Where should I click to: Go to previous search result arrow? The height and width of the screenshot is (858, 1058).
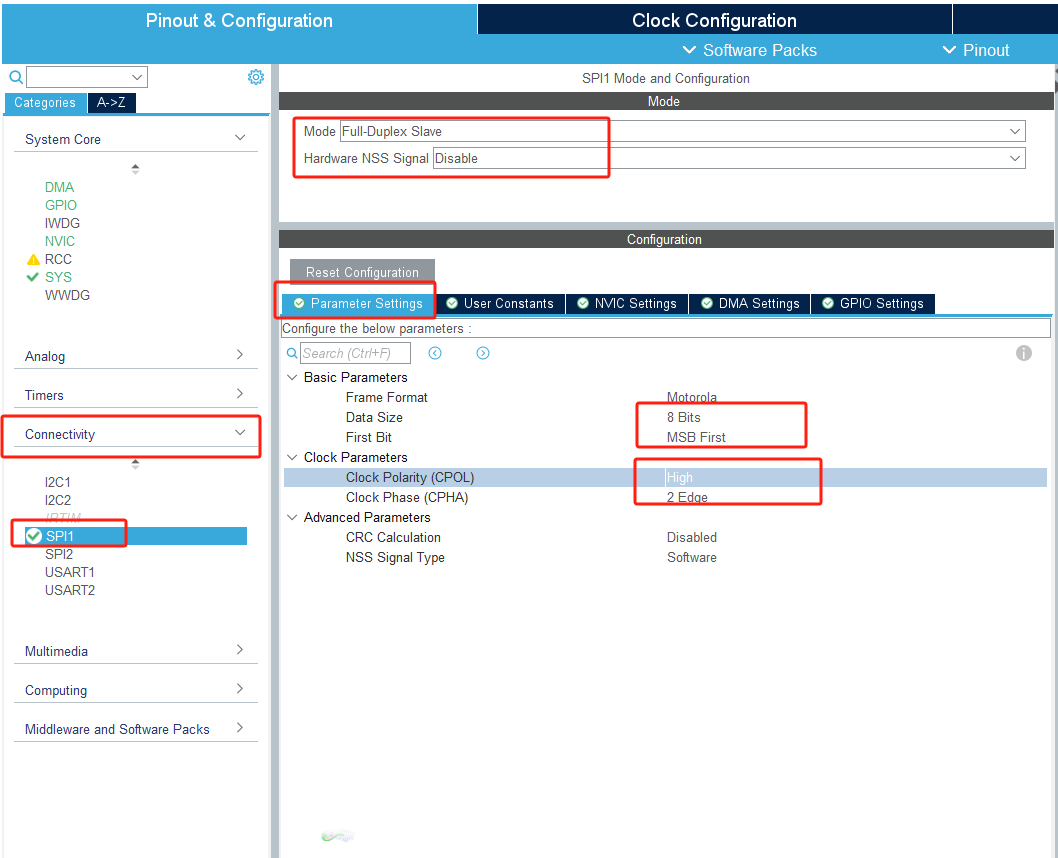(x=435, y=353)
